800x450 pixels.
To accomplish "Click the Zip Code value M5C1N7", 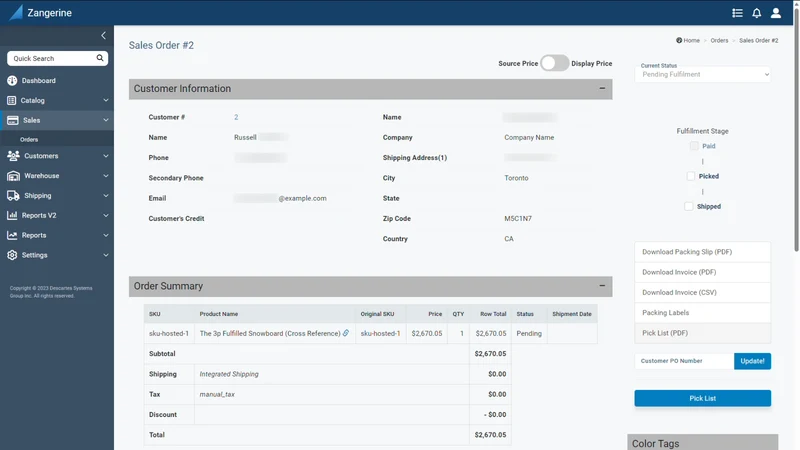I will pyautogui.click(x=518, y=218).
